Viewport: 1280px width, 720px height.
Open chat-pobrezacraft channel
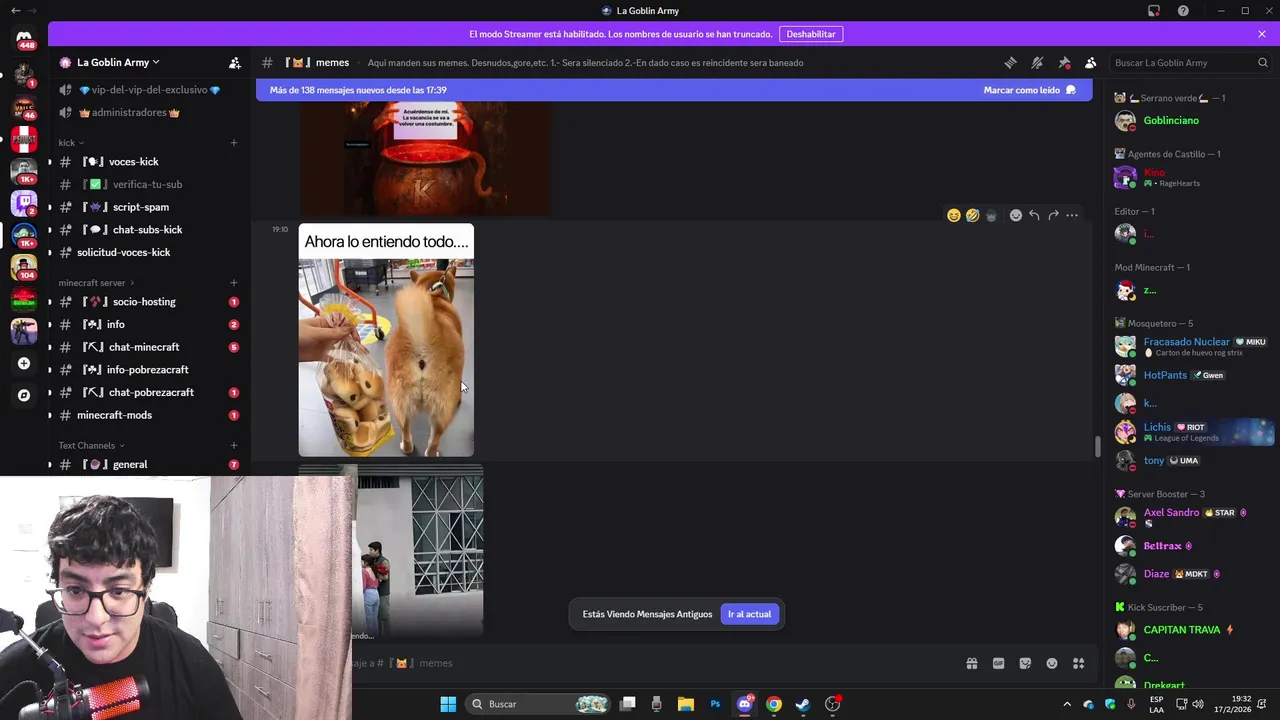click(148, 393)
